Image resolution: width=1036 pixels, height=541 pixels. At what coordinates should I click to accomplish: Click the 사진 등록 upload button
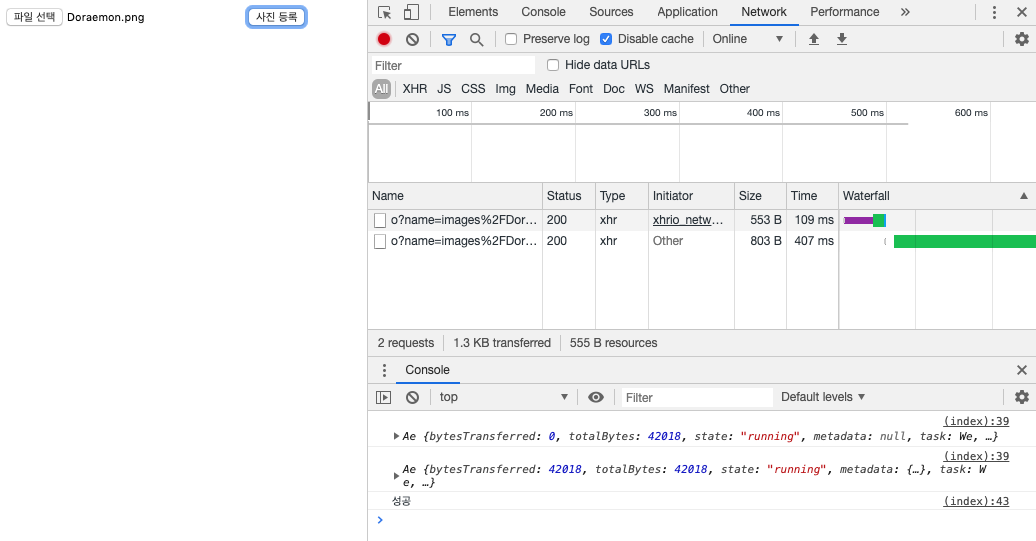coord(277,17)
